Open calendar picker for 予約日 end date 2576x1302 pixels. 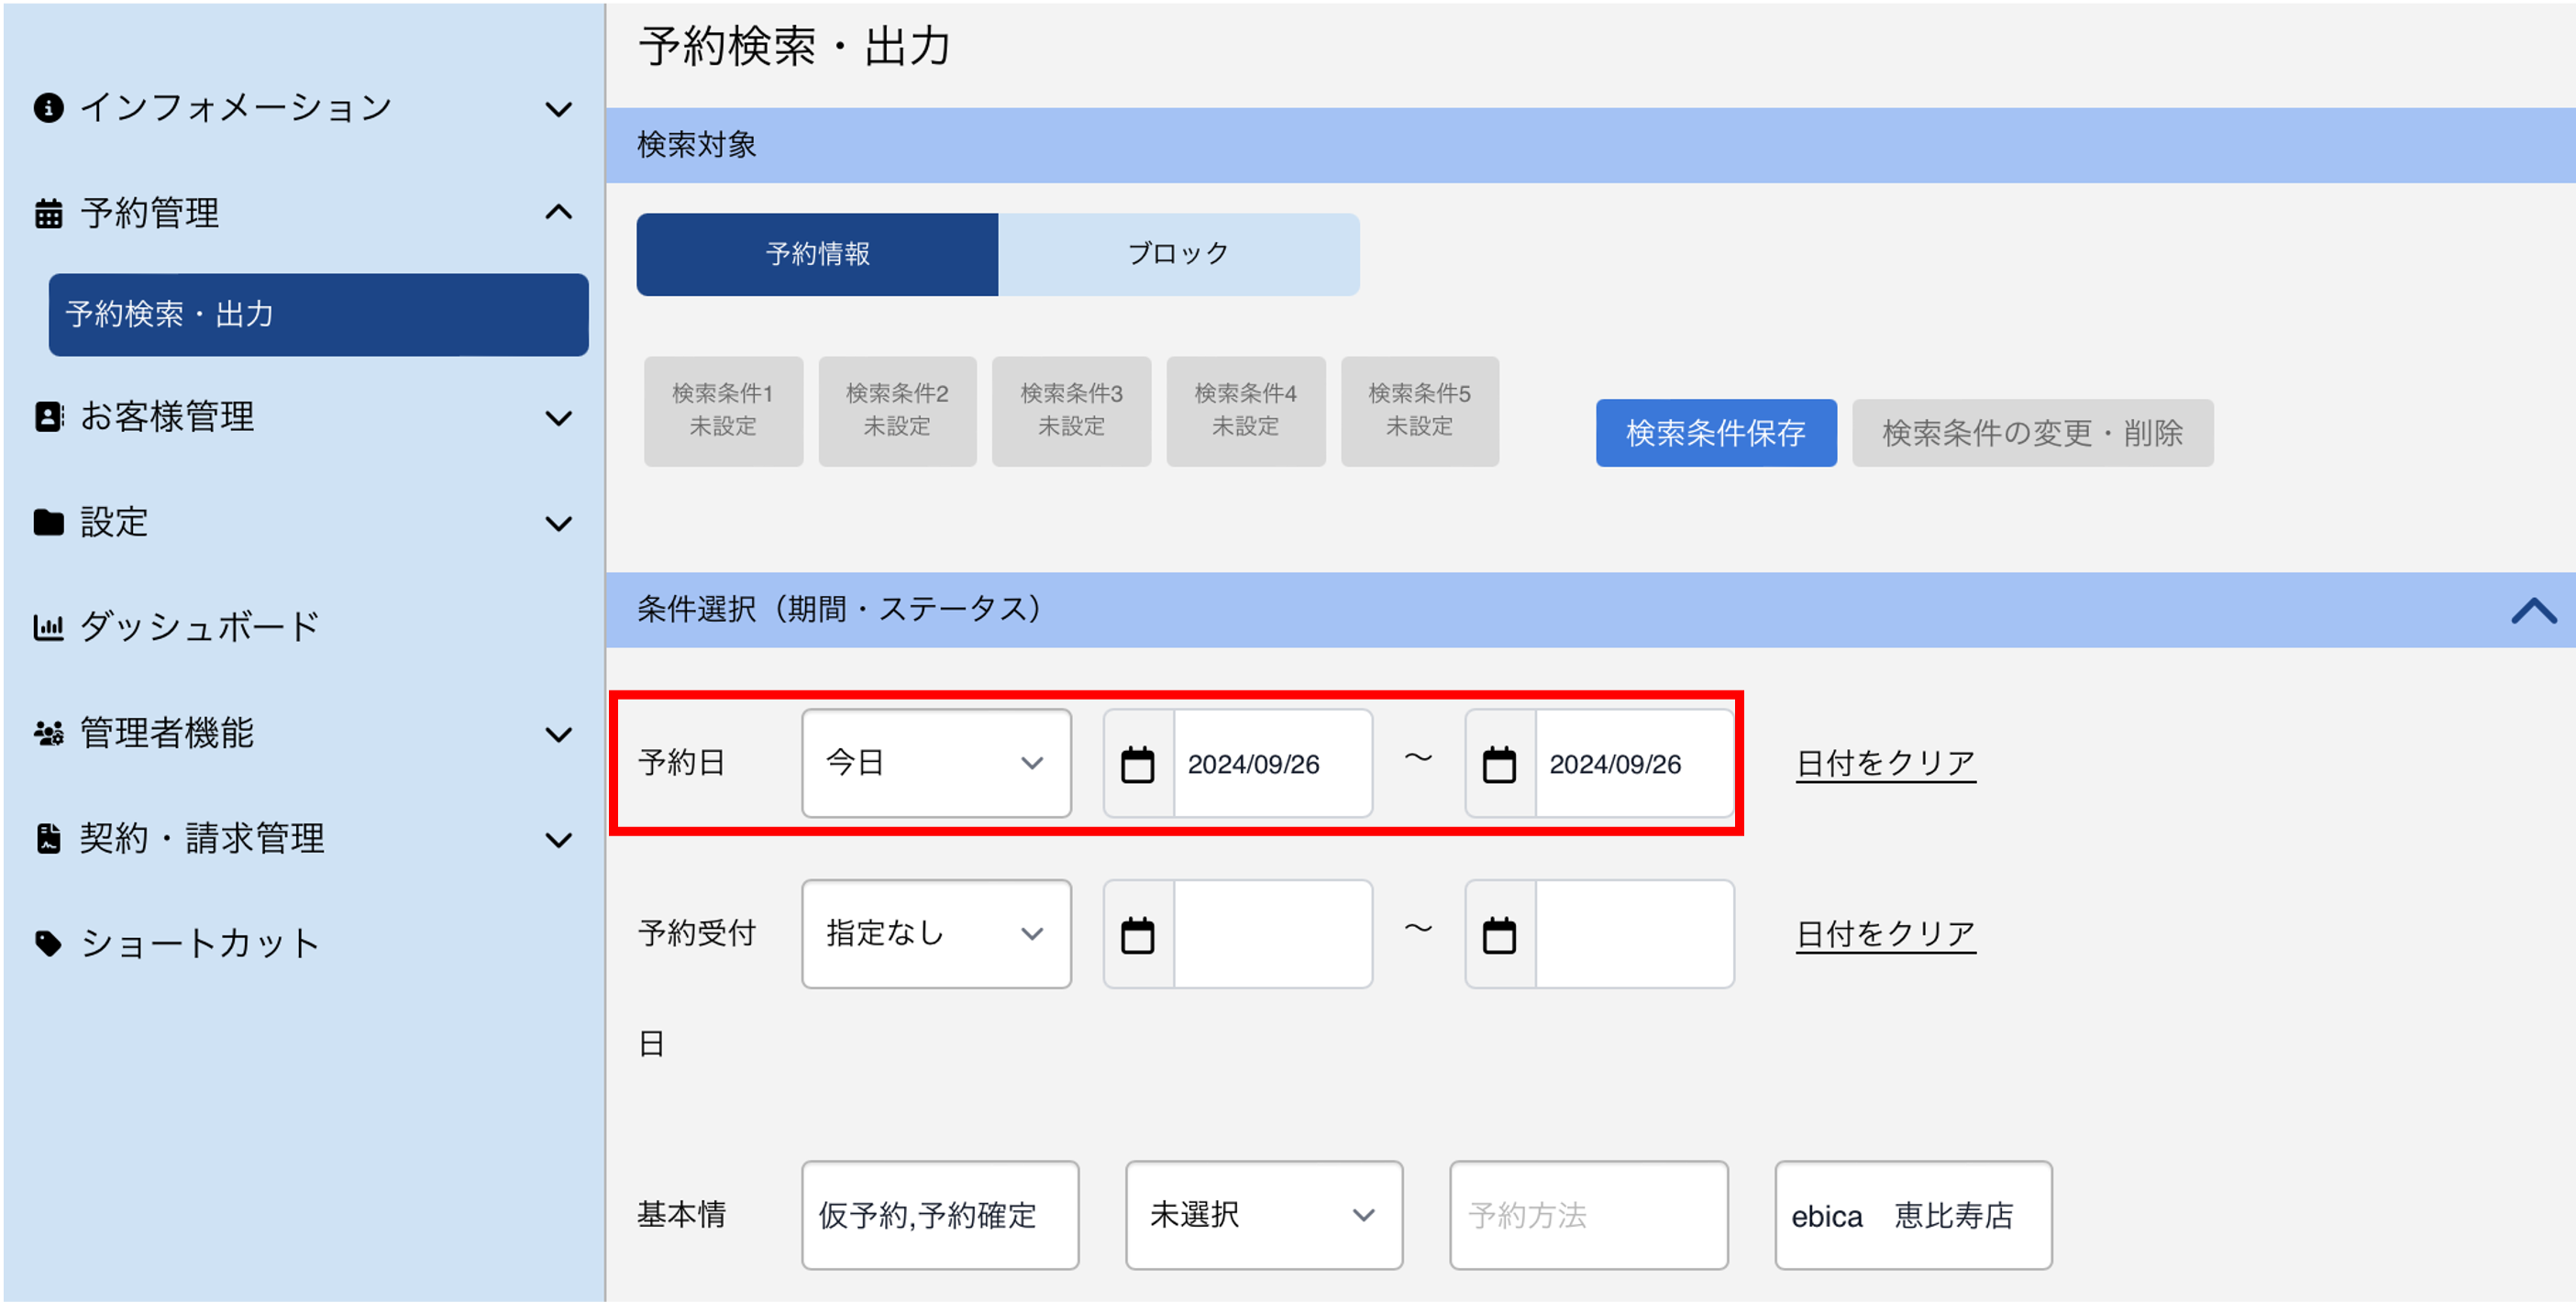tap(1499, 764)
